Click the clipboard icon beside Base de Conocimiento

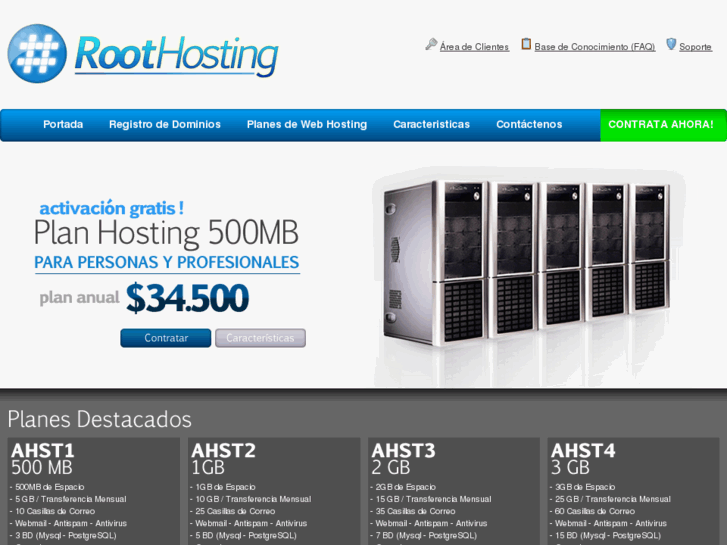click(526, 44)
